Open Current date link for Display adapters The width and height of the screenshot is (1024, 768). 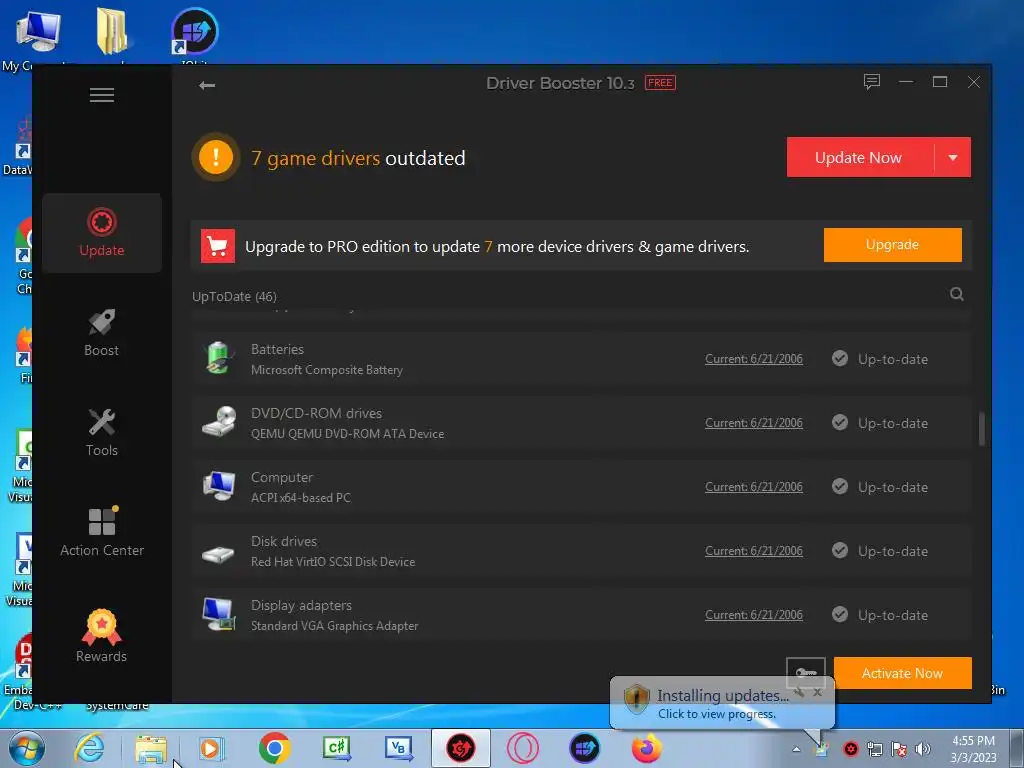754,615
